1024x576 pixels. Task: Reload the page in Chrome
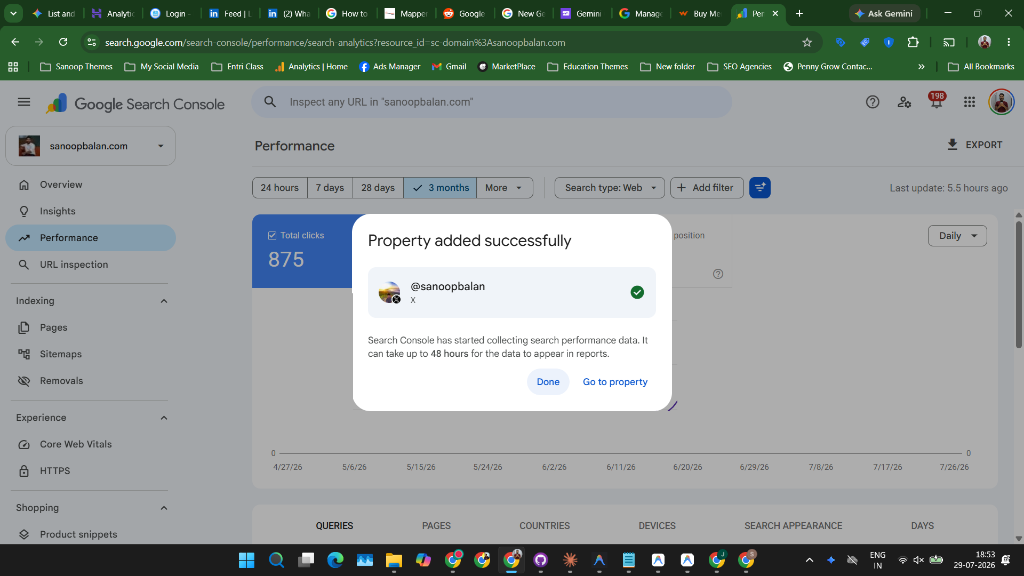[x=63, y=42]
